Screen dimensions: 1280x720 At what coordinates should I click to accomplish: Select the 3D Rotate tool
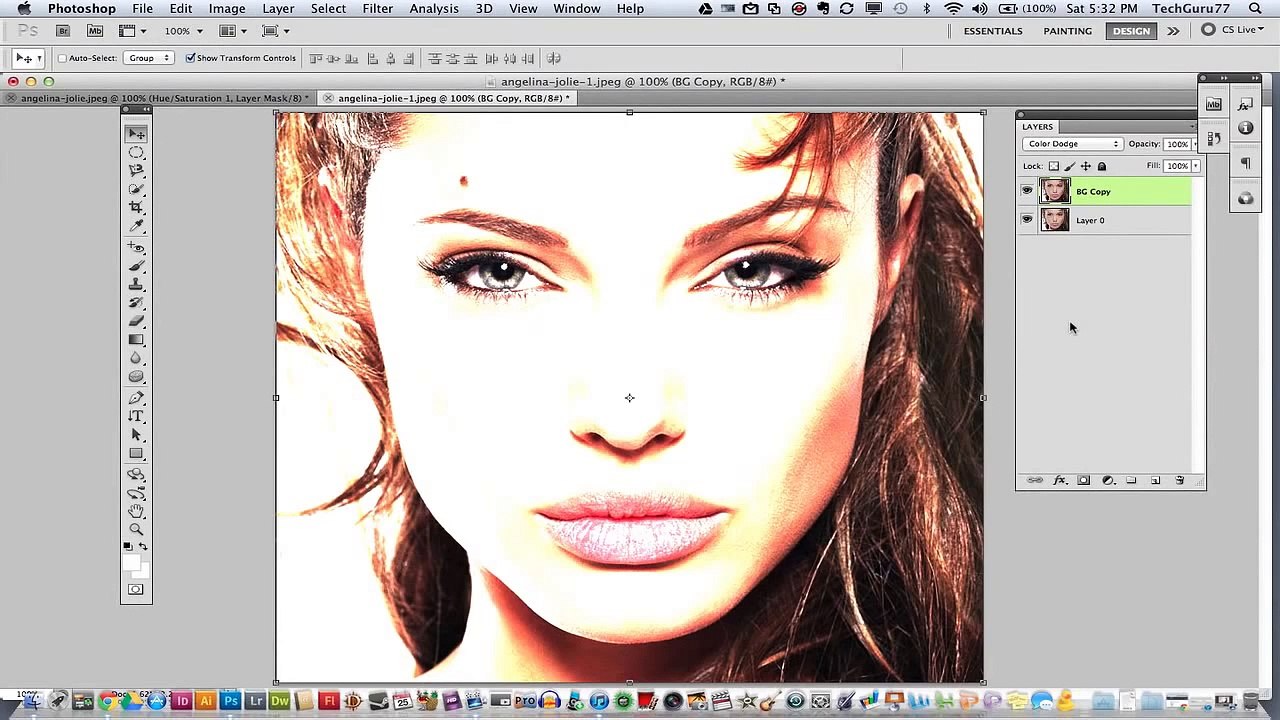coord(136,474)
